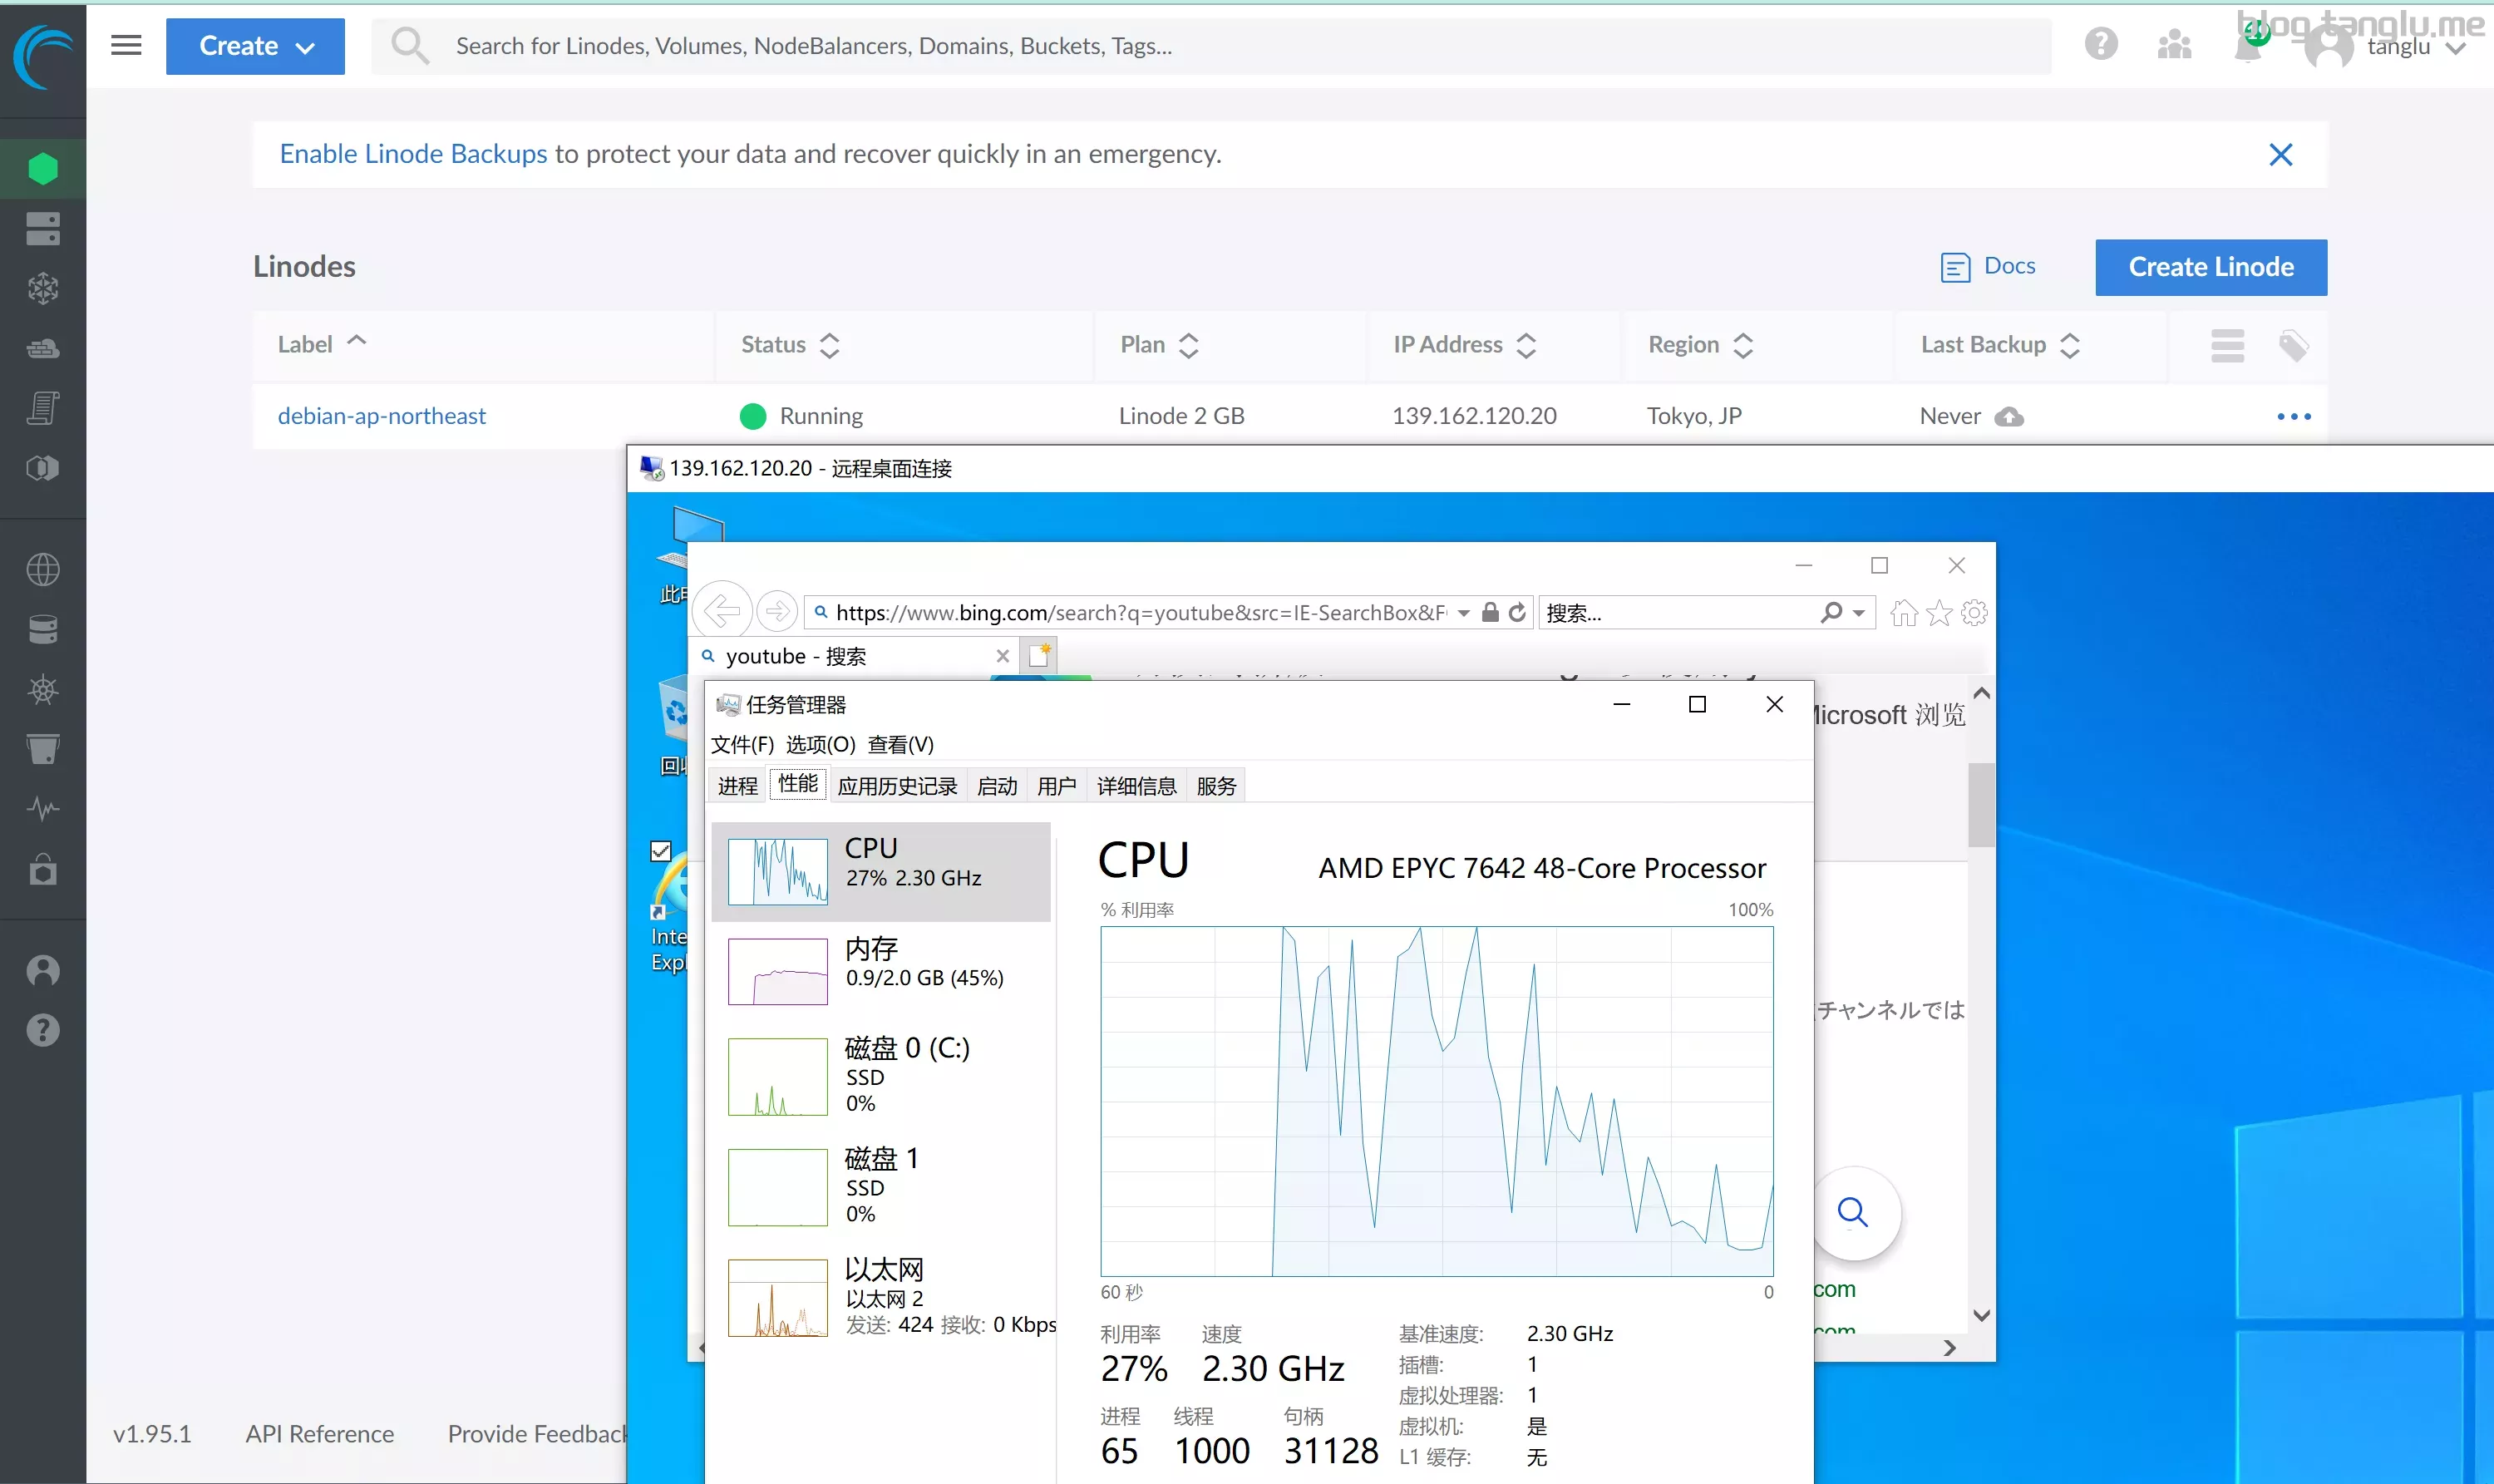Switch to the 详细信息 tab in Task Manager
This screenshot has width=2494, height=1484.
tap(1136, 786)
